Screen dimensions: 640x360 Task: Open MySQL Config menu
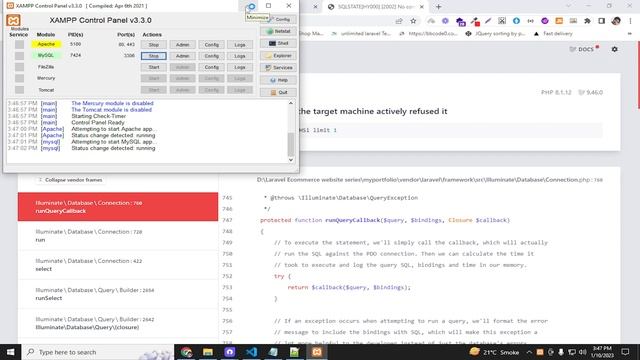(x=211, y=56)
